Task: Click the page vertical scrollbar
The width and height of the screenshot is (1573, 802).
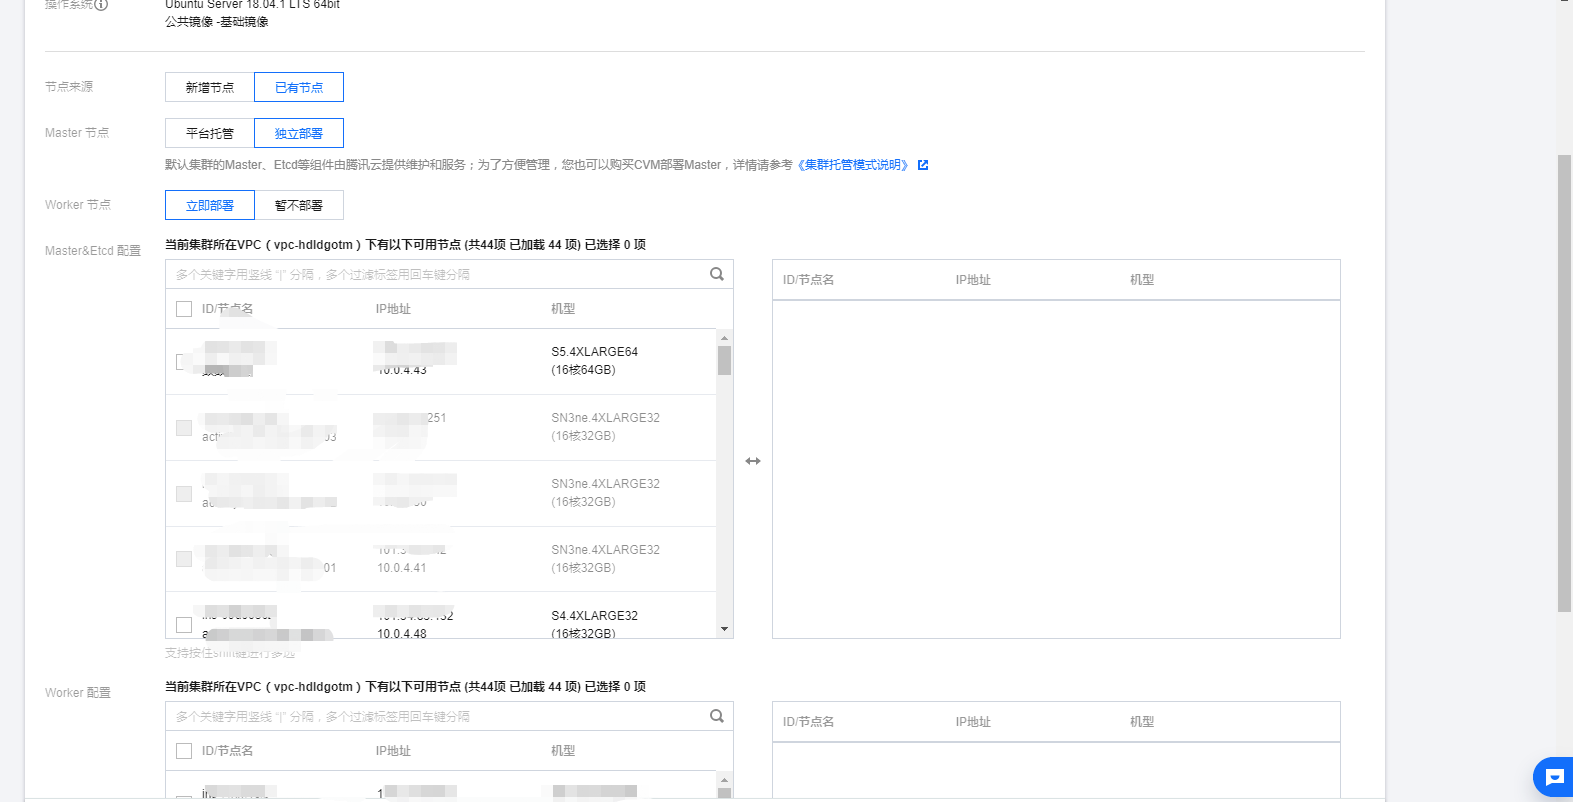Action: 1565,383
